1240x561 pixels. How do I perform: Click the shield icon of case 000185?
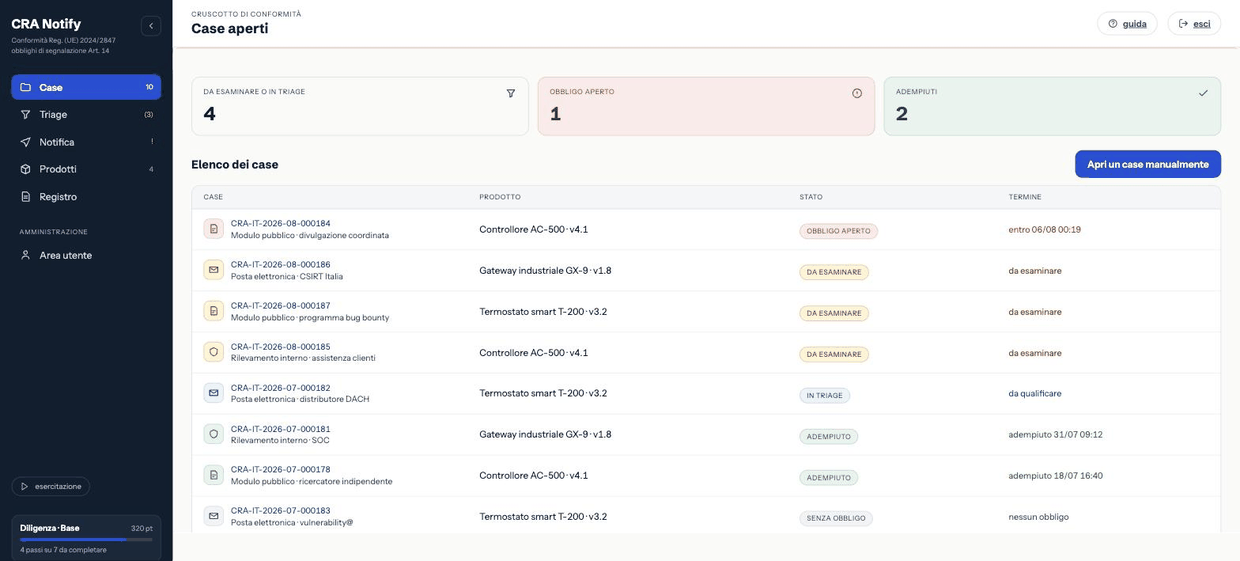point(213,353)
